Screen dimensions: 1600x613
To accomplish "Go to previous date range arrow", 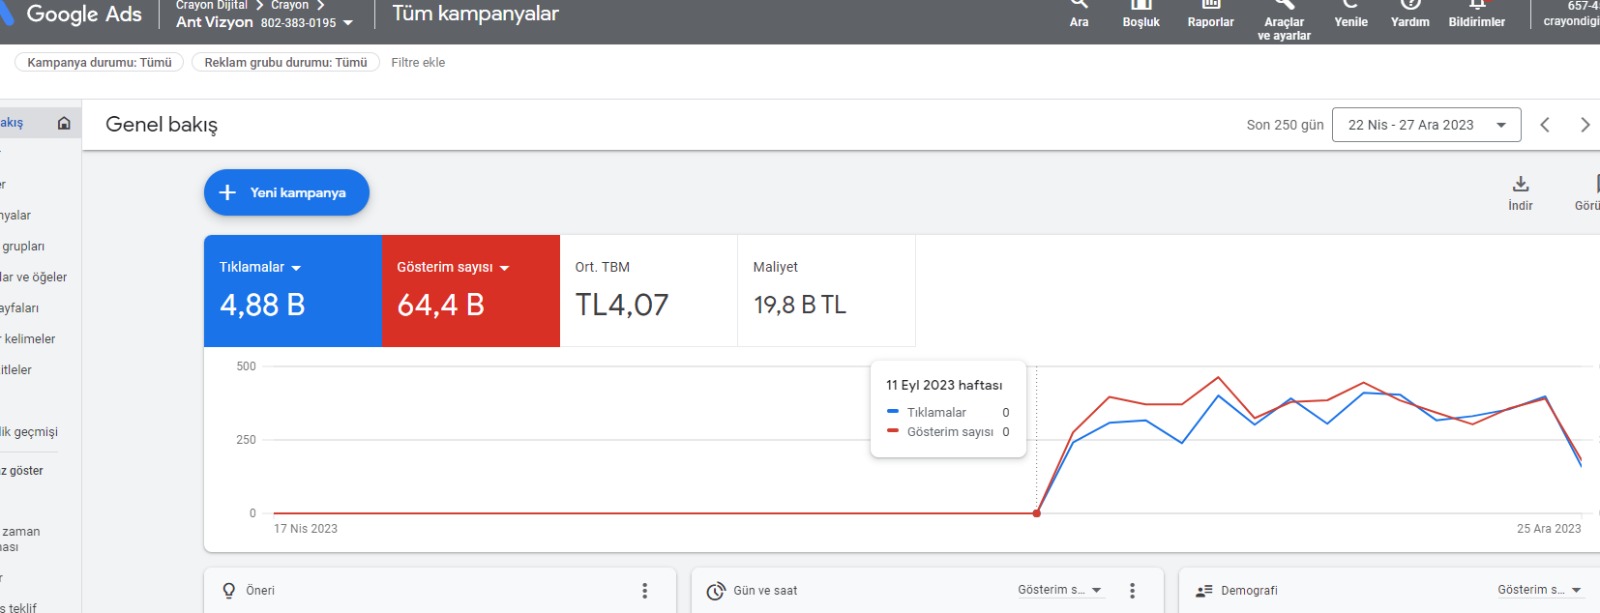I will [x=1545, y=125].
